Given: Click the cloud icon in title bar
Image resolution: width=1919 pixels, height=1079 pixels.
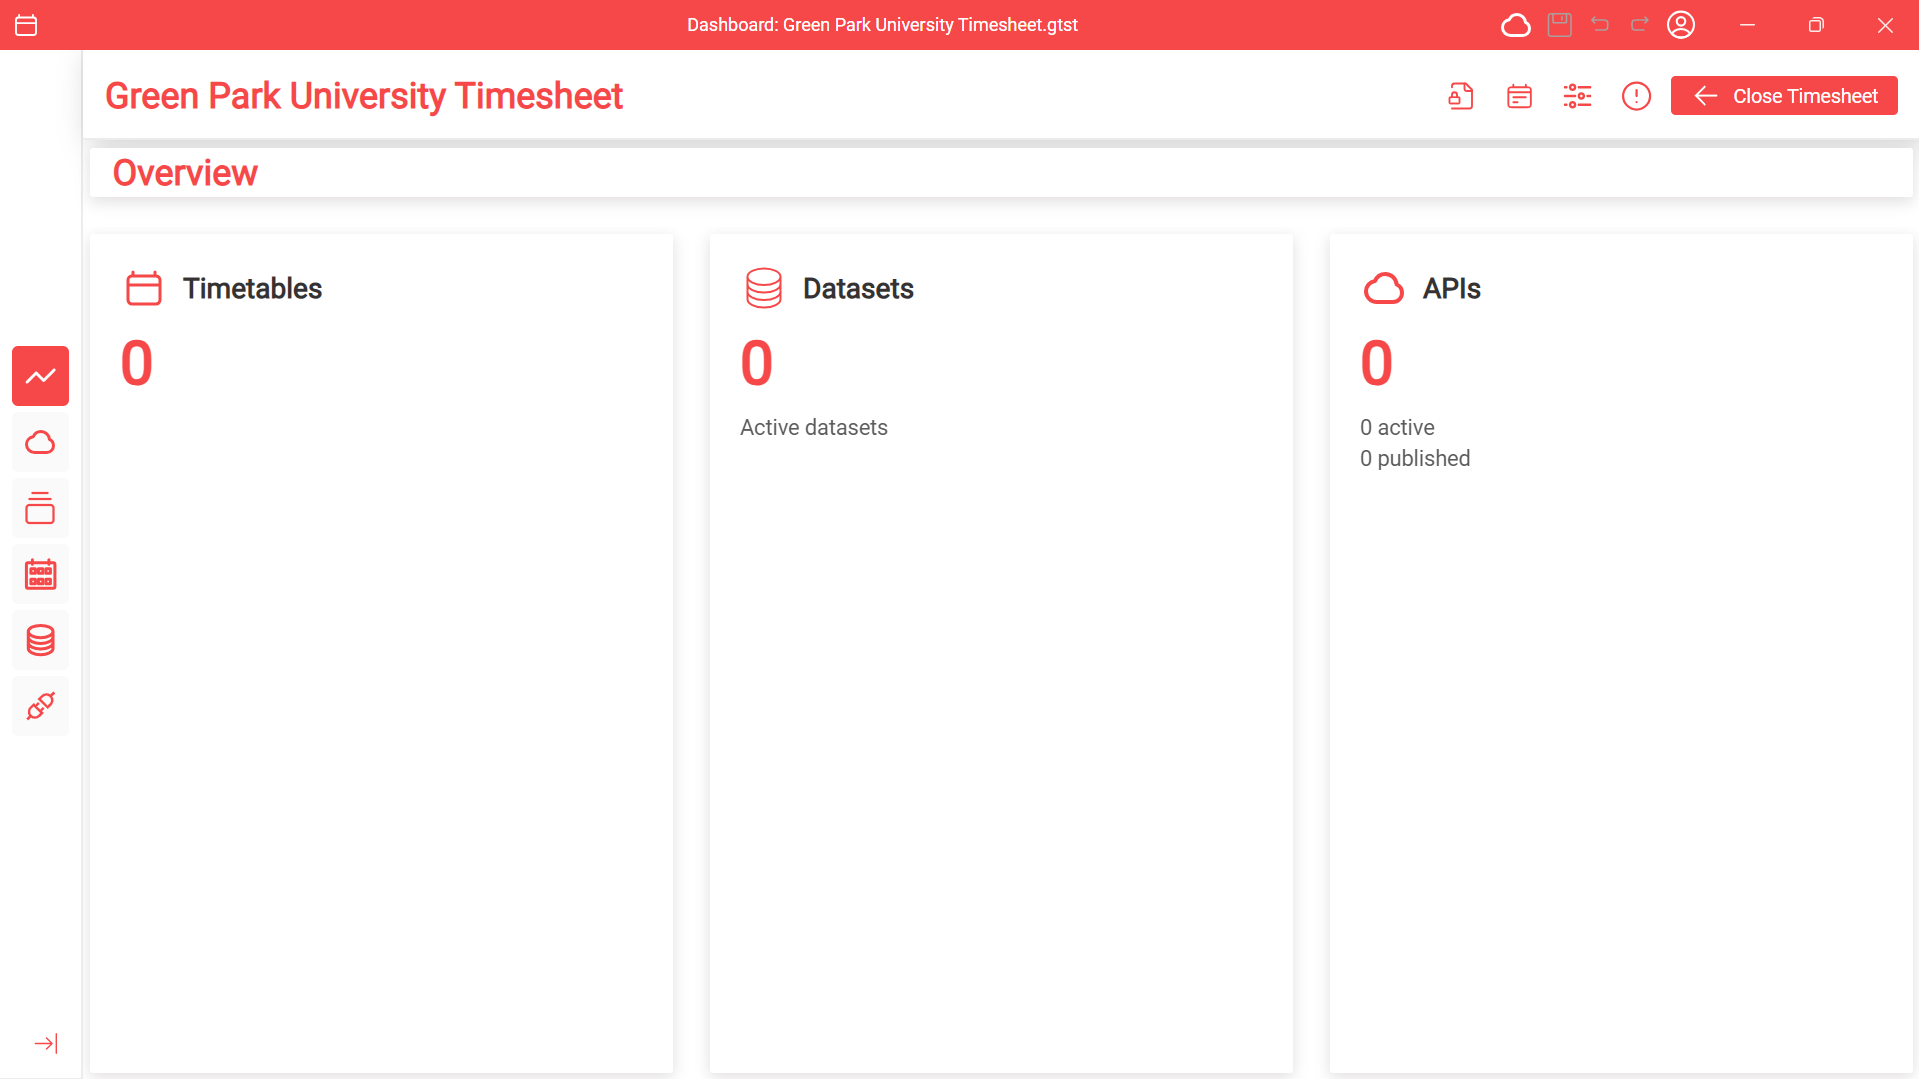Looking at the screenshot, I should 1515,25.
